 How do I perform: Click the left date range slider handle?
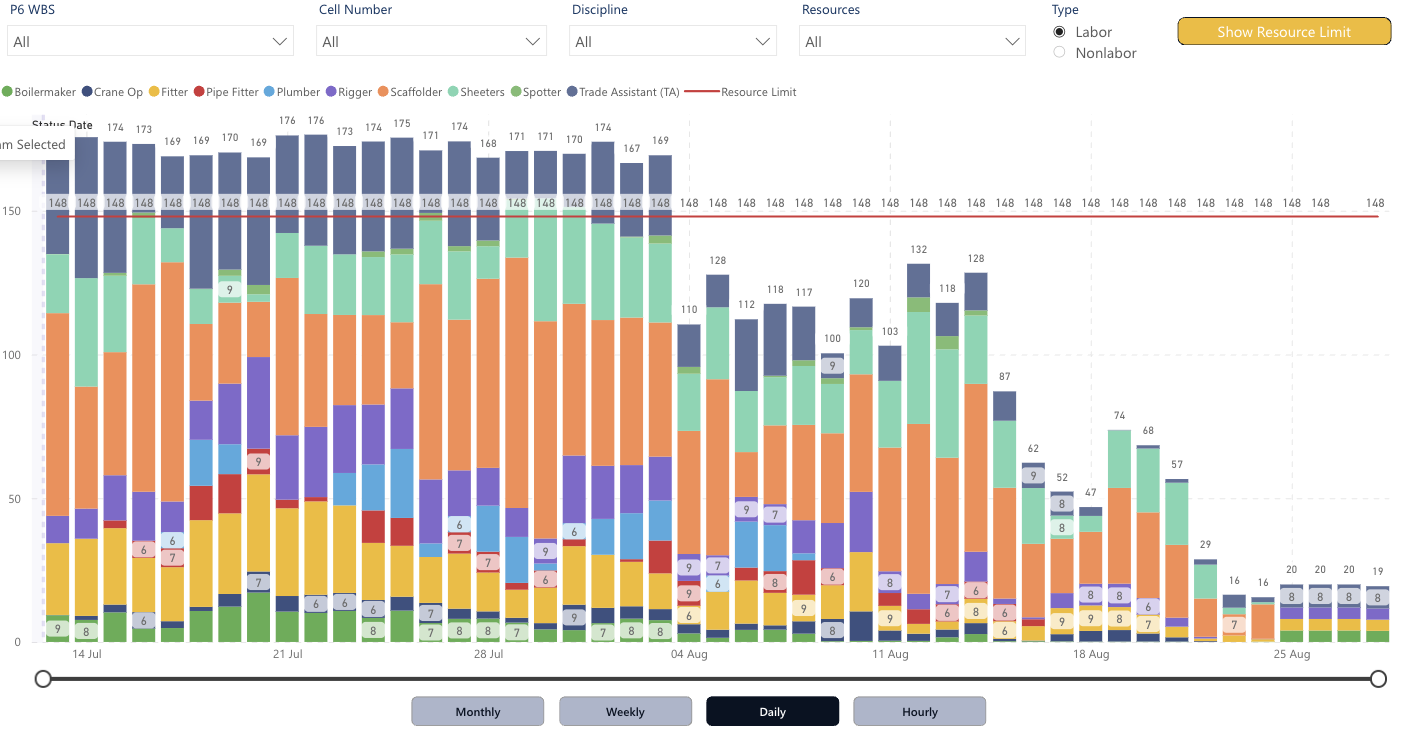point(43,679)
